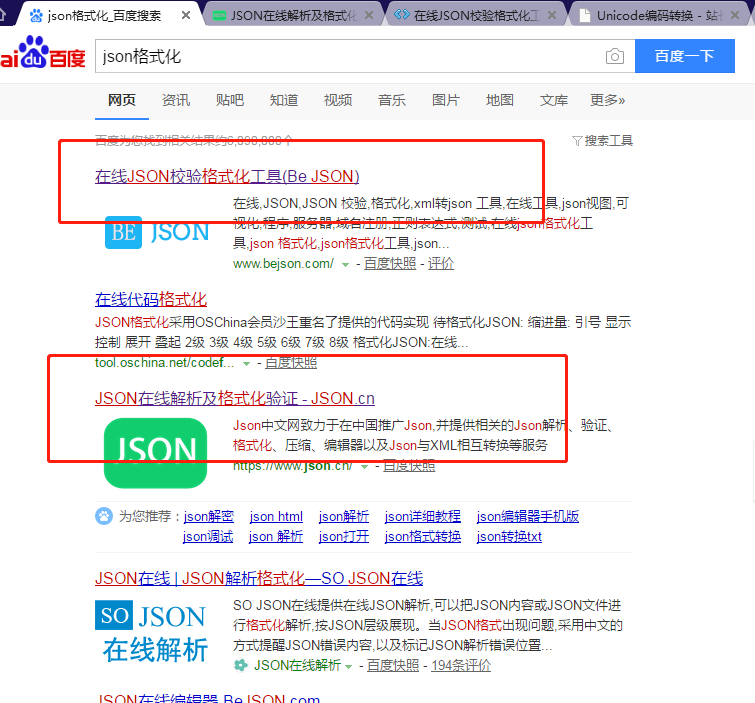Click the green badge icon before JSON在线解析
The width and height of the screenshot is (755, 703).
click(x=240, y=665)
